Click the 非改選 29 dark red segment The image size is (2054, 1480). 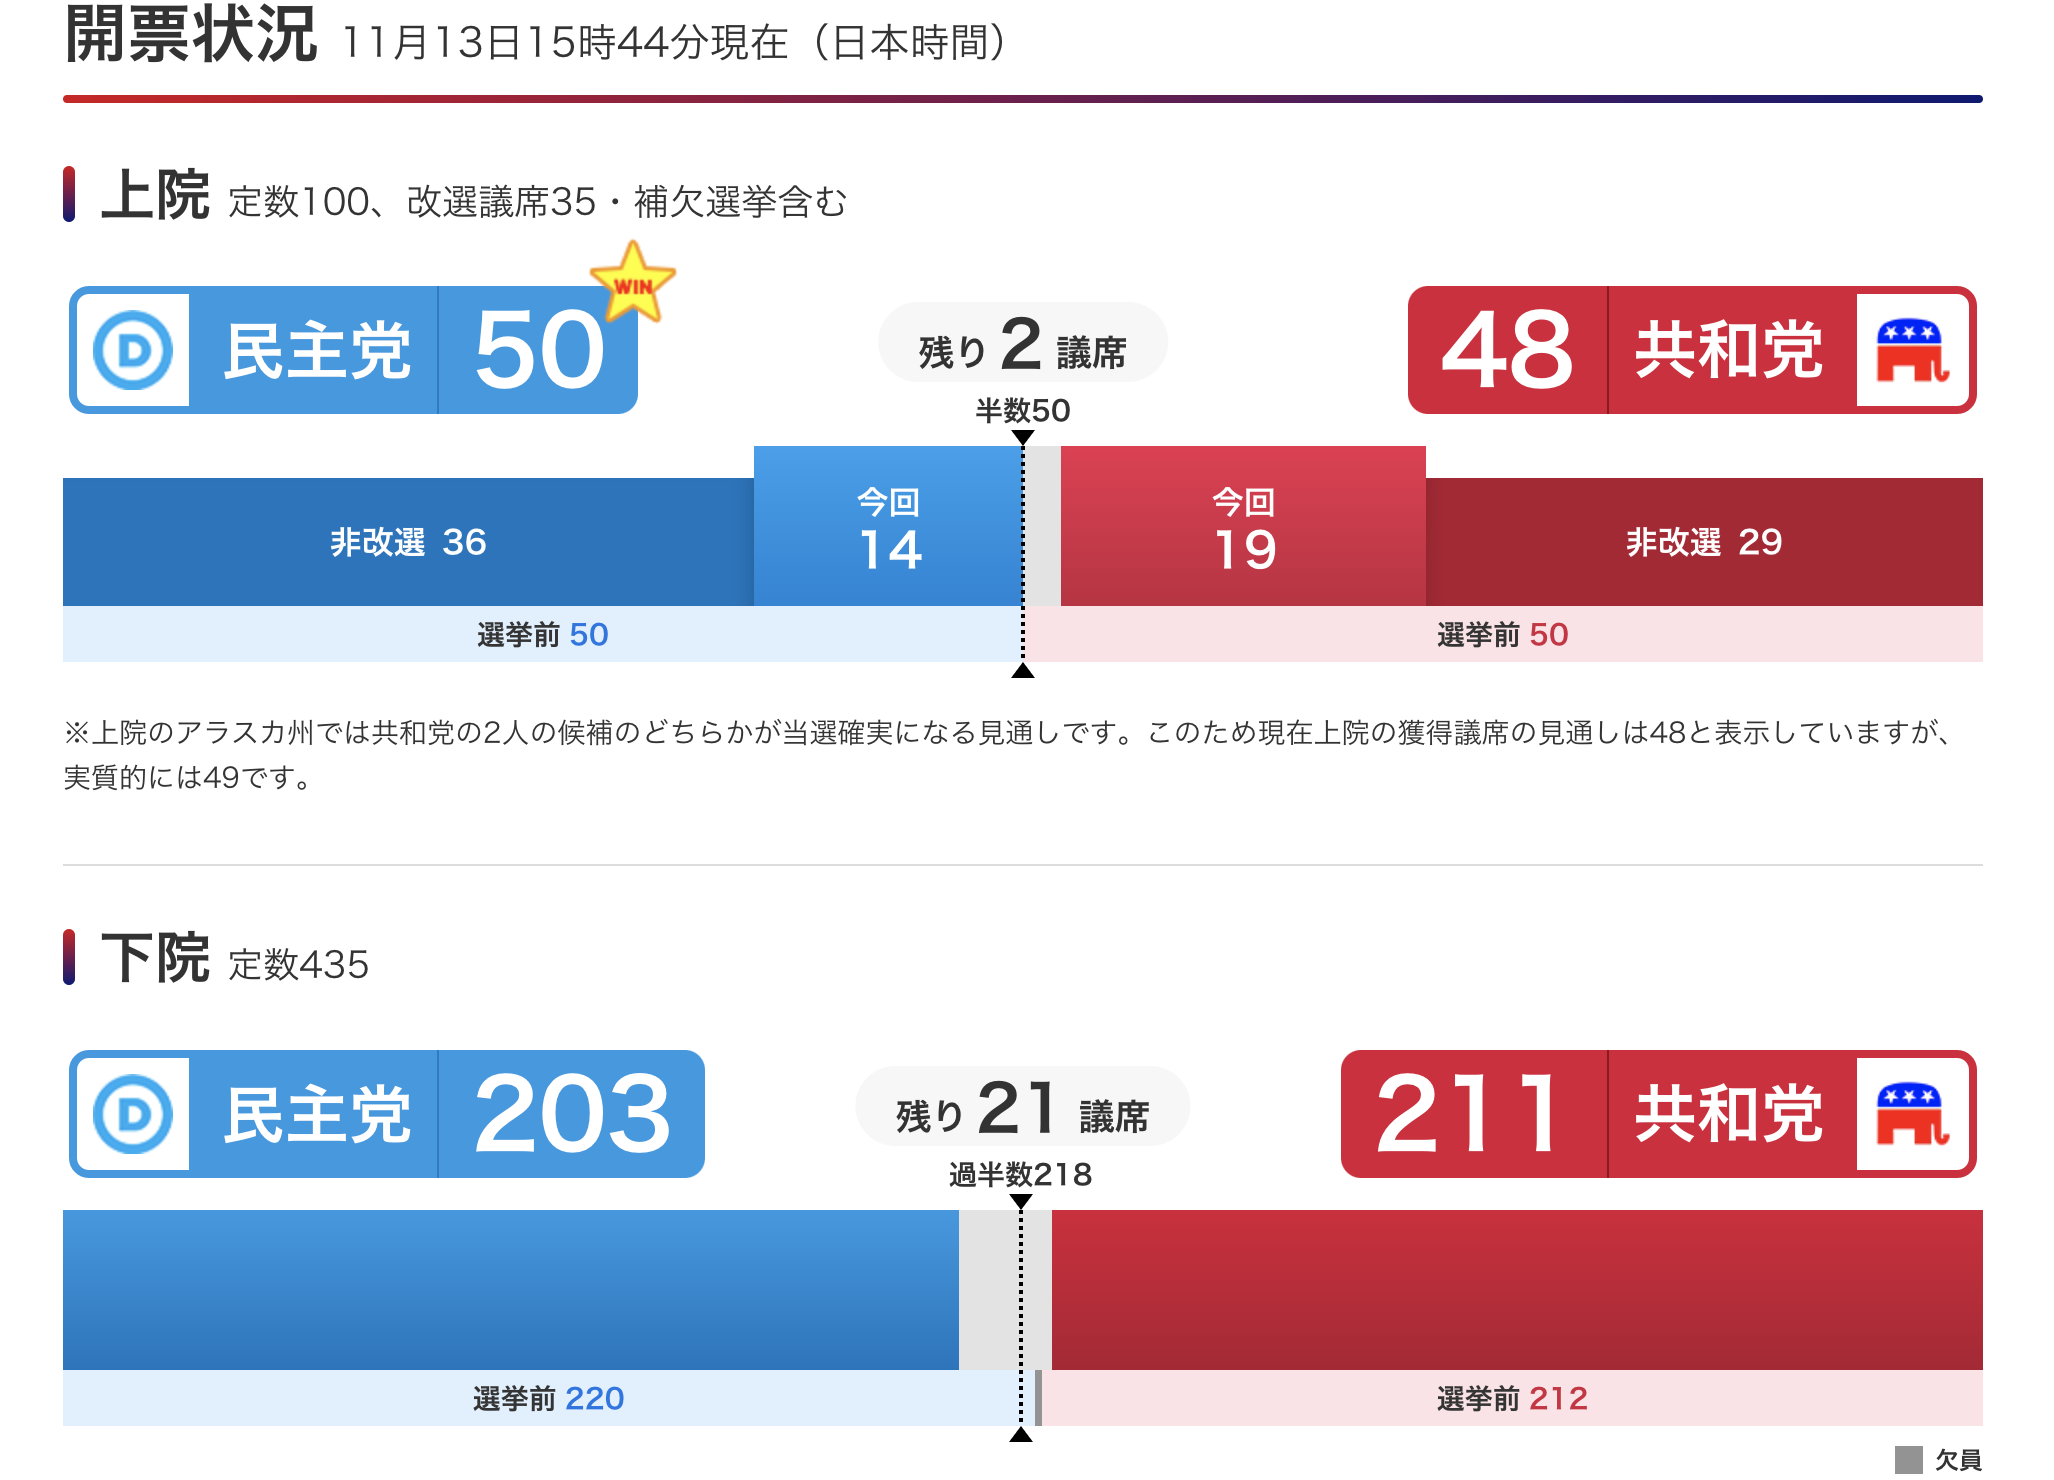pyautogui.click(x=1703, y=542)
